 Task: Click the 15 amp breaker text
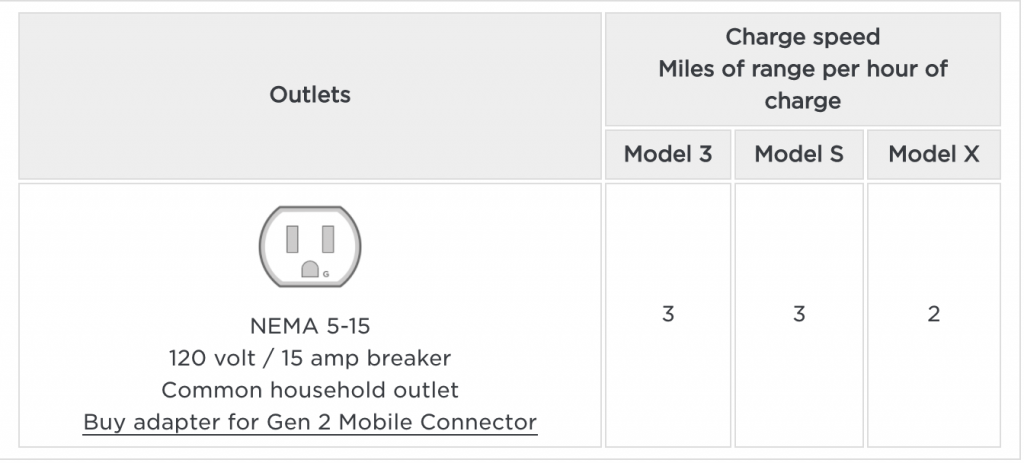[x=366, y=359]
